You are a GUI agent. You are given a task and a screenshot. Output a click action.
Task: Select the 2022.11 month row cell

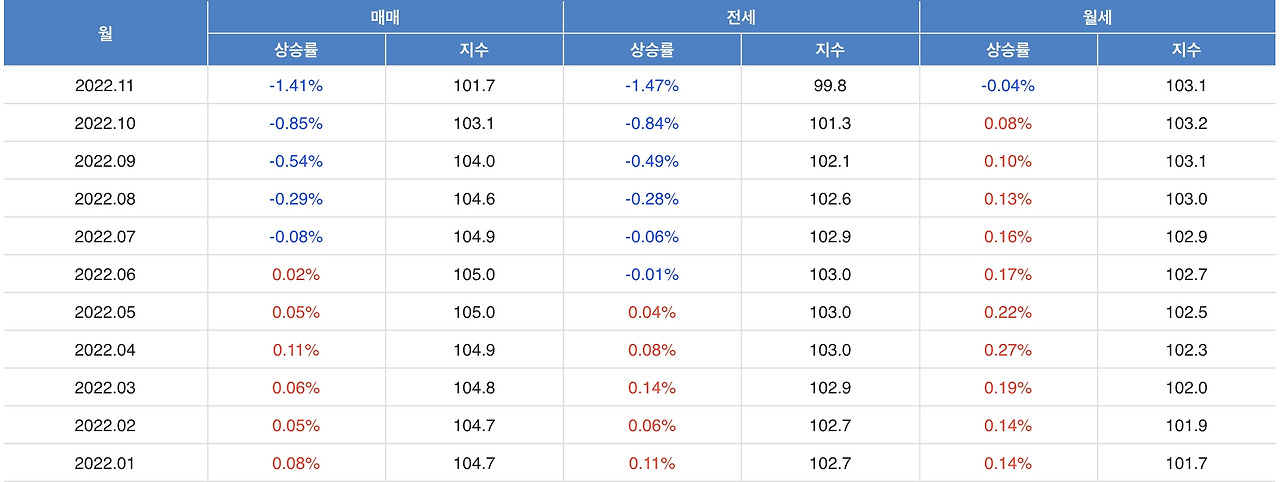click(105, 86)
